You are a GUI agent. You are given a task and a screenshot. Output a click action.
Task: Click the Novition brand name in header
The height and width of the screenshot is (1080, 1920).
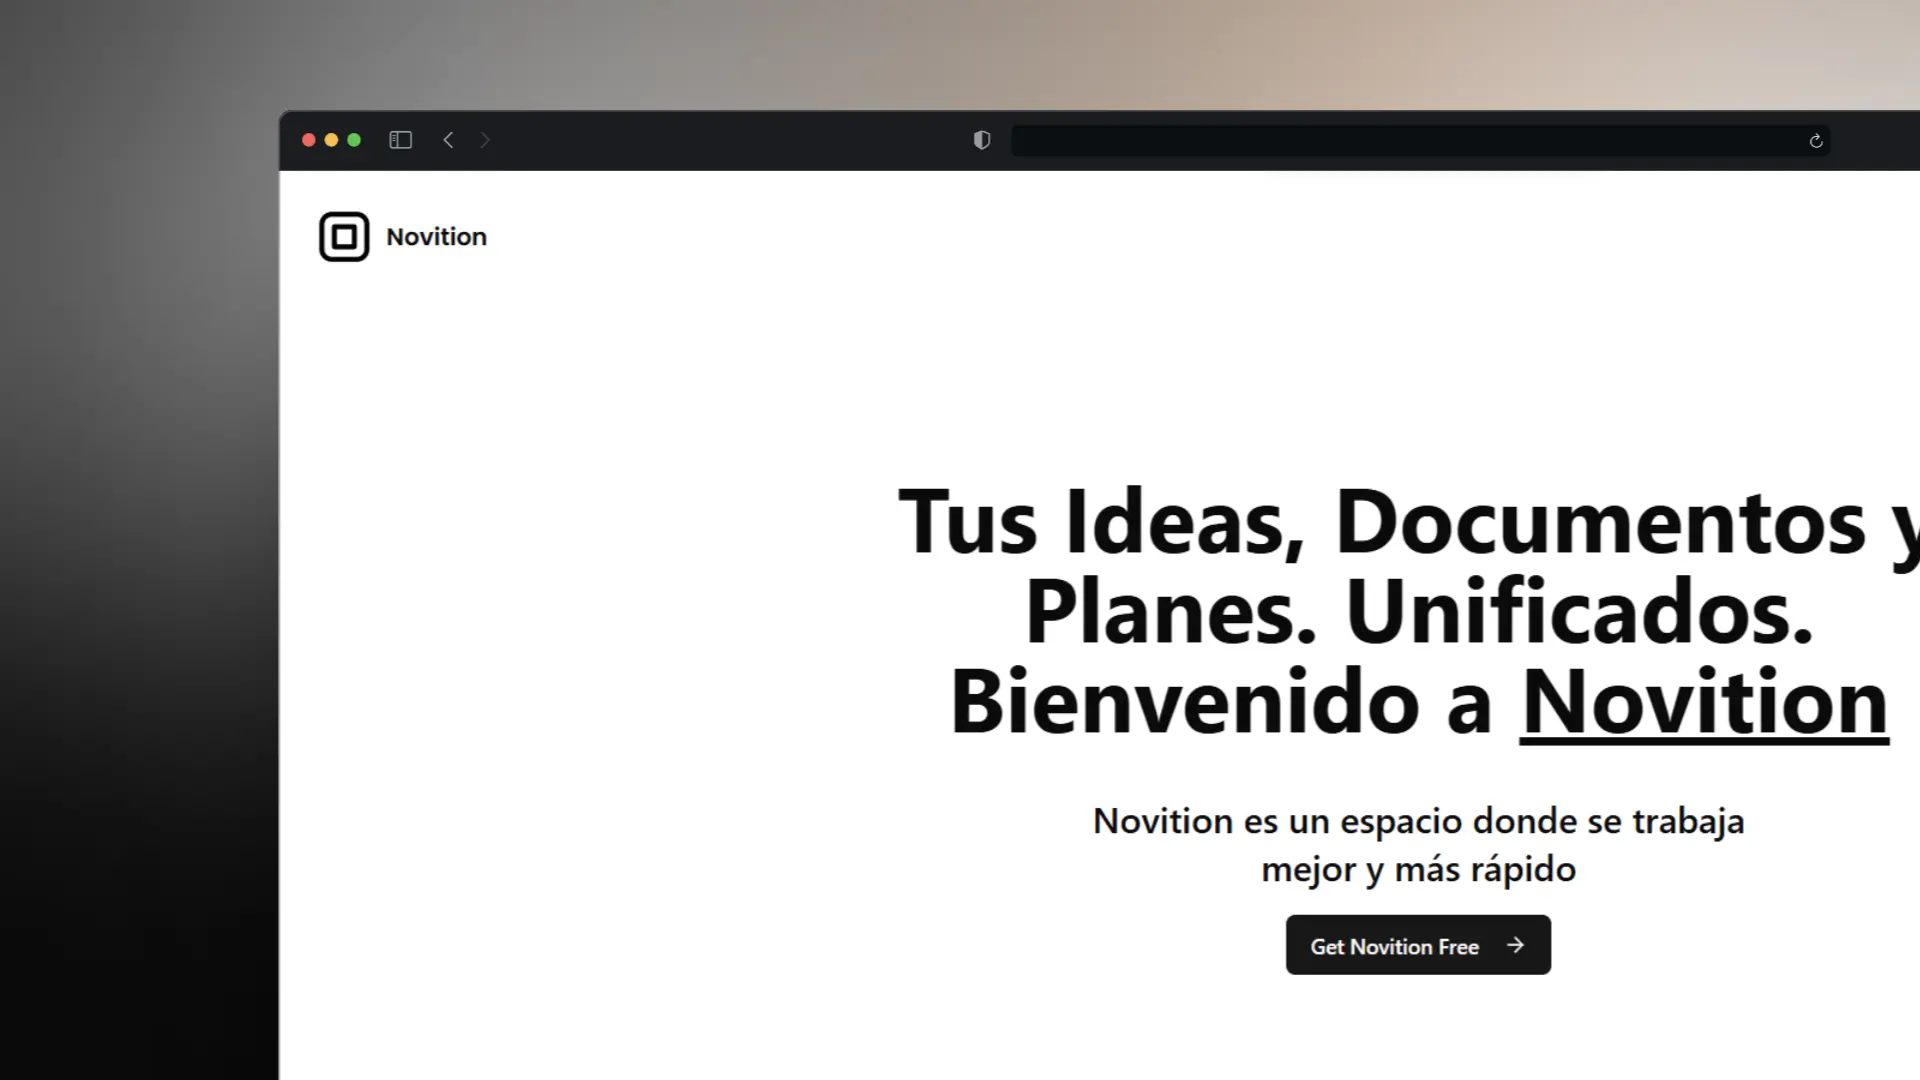coord(436,237)
